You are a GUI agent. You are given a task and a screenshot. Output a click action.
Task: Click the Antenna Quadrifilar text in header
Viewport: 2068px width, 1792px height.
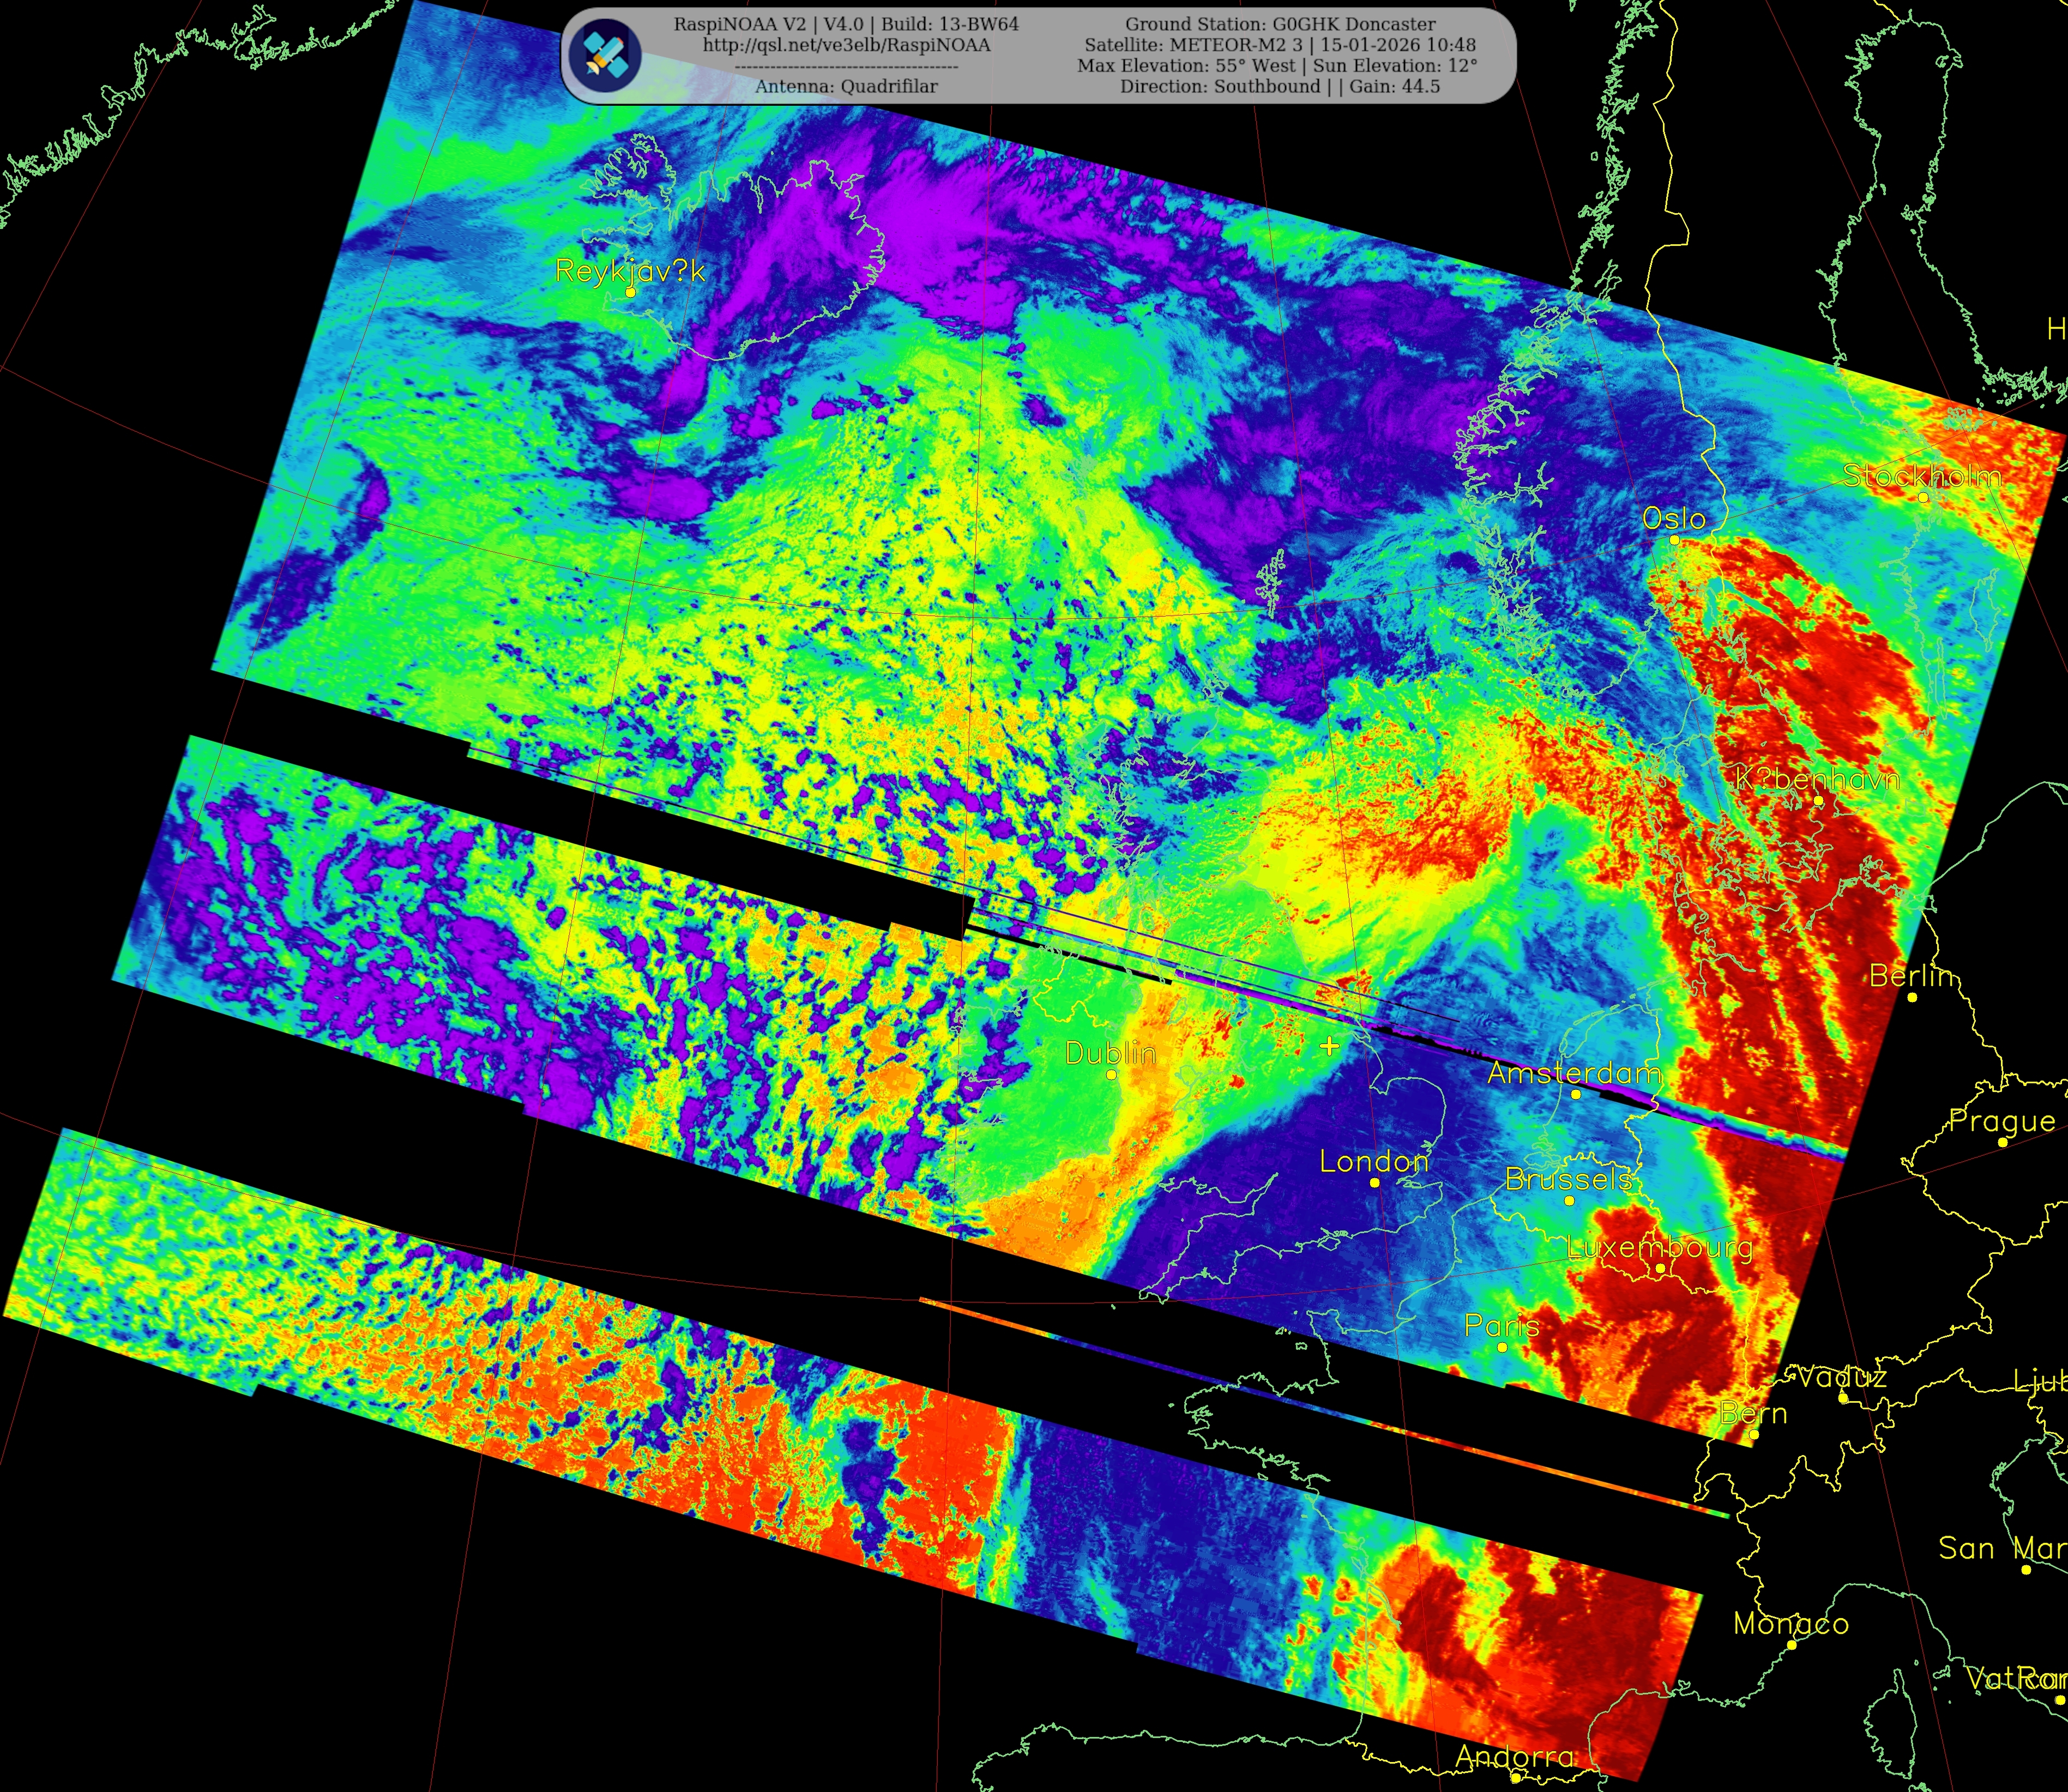click(846, 87)
